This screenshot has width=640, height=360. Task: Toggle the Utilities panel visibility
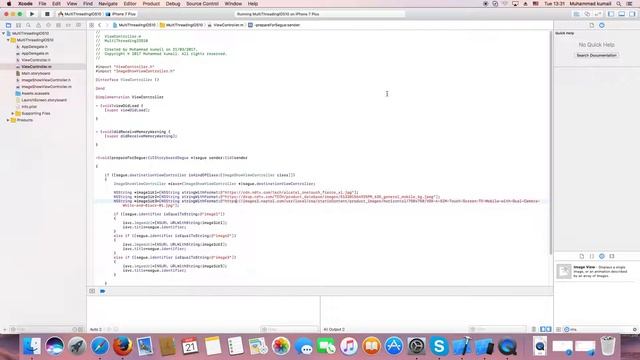(x=632, y=14)
